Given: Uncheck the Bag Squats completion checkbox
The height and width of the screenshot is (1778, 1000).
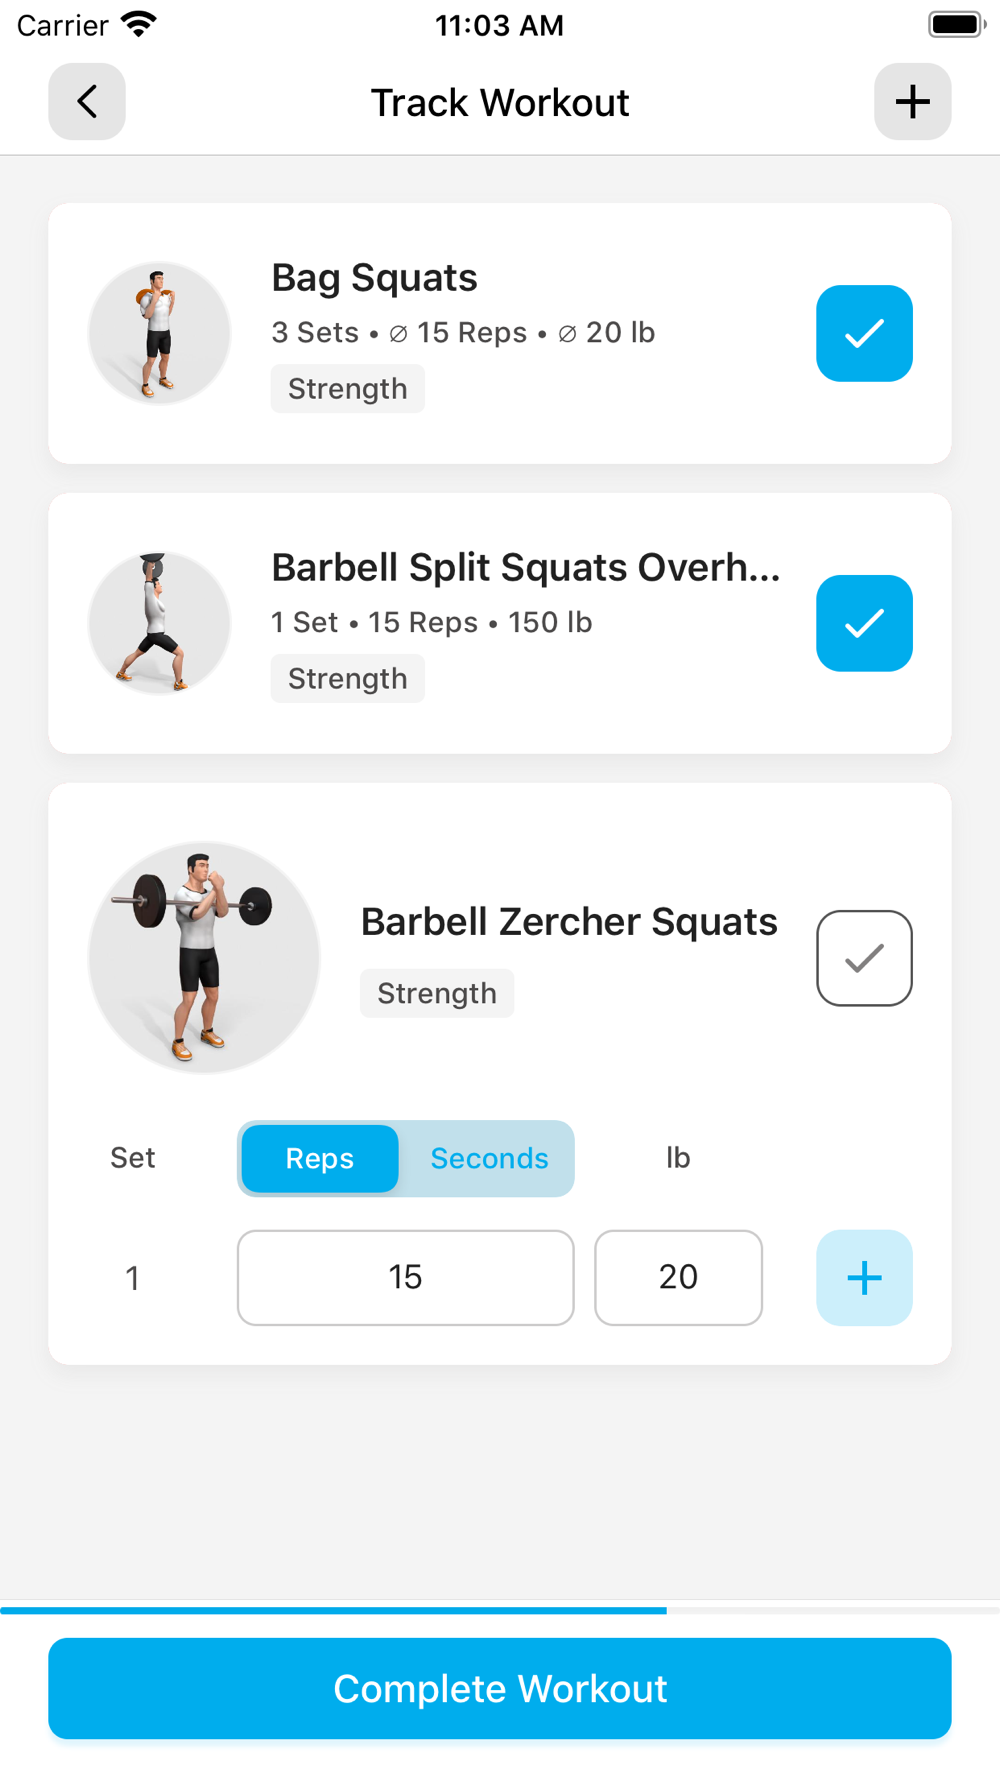Looking at the screenshot, I should coord(864,333).
